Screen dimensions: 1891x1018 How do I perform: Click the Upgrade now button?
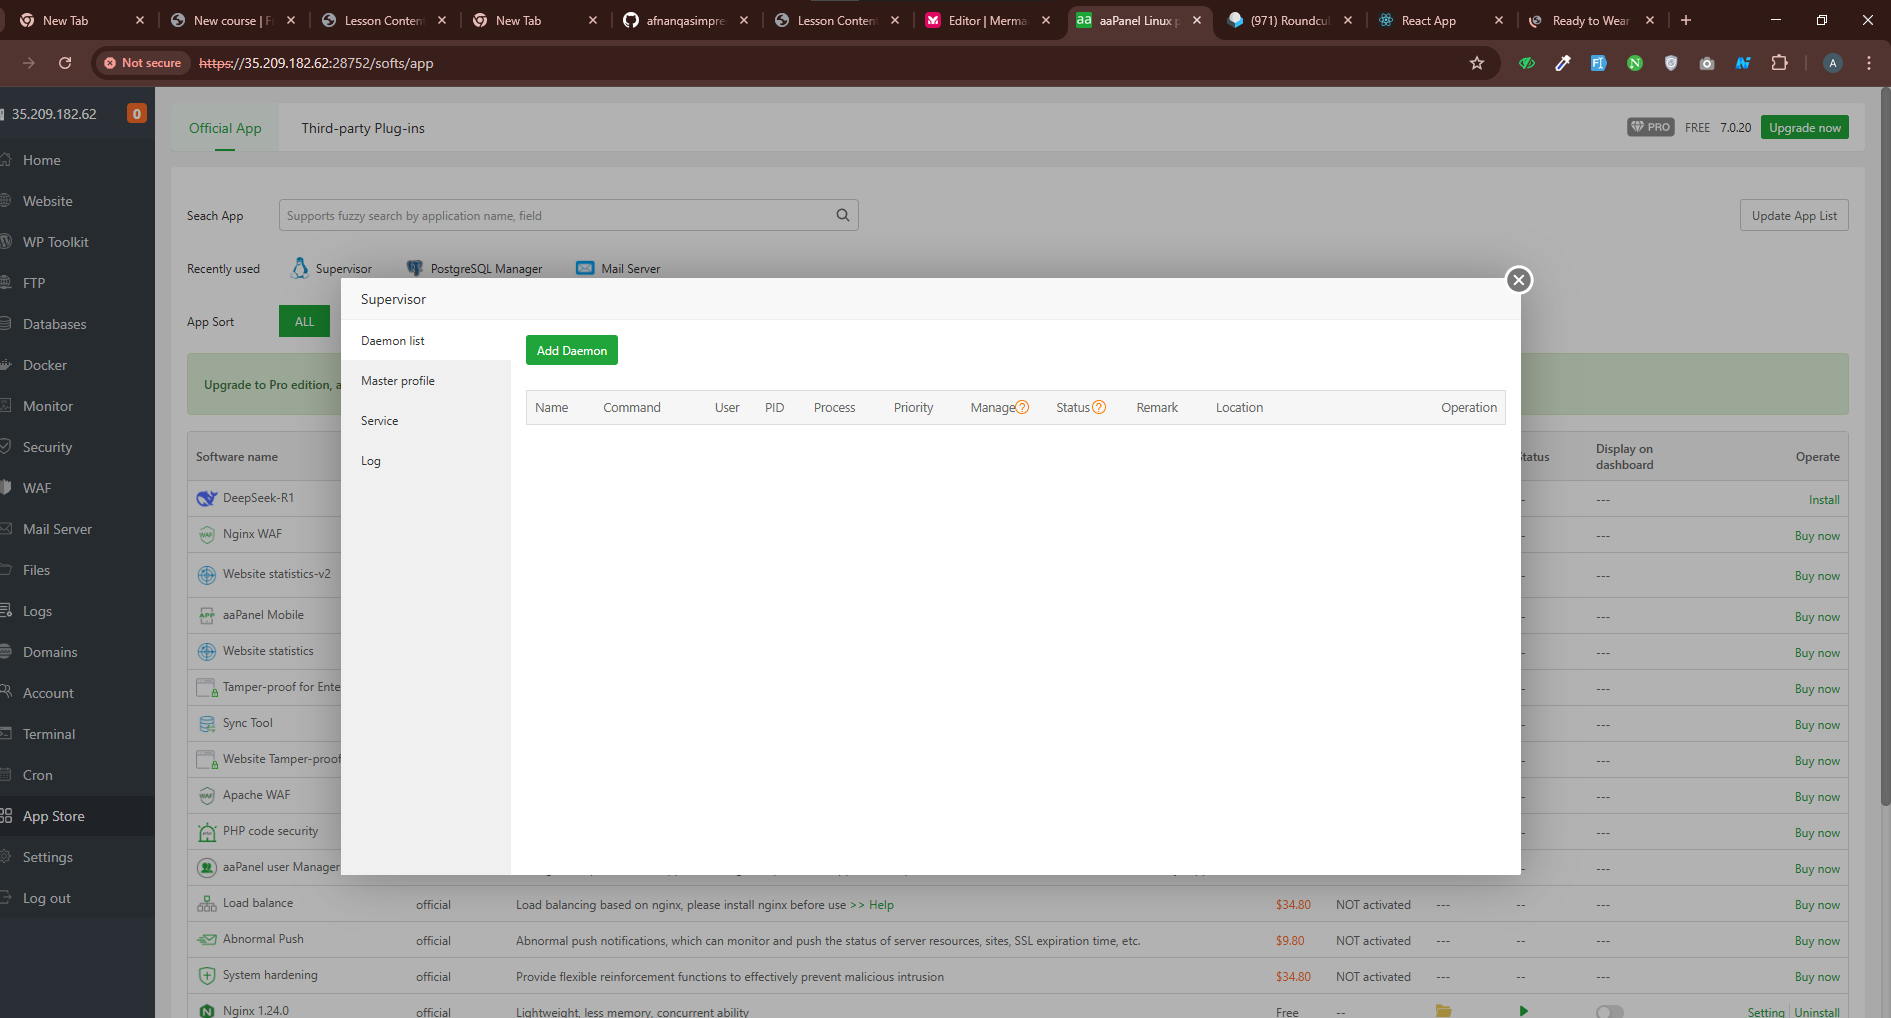1804,127
